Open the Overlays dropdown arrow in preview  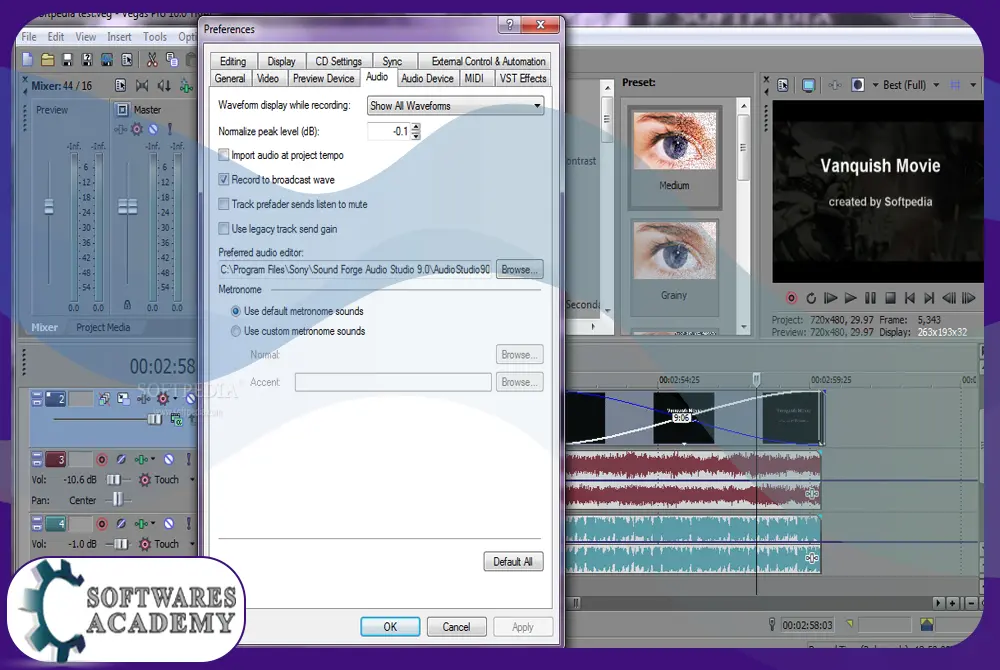(973, 85)
